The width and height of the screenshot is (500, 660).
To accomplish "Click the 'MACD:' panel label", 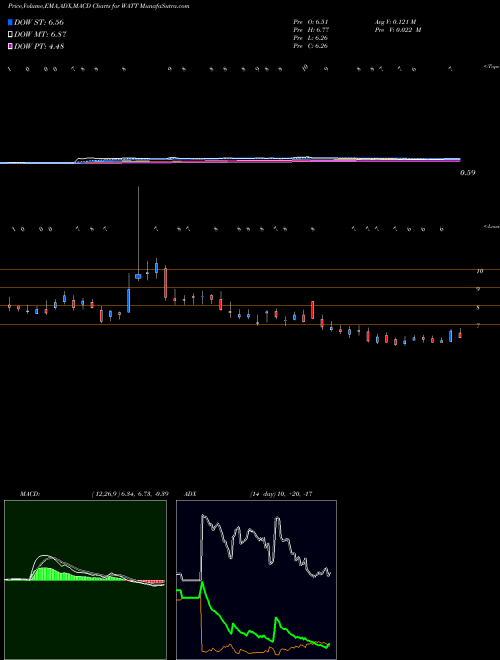I will 30,494.
